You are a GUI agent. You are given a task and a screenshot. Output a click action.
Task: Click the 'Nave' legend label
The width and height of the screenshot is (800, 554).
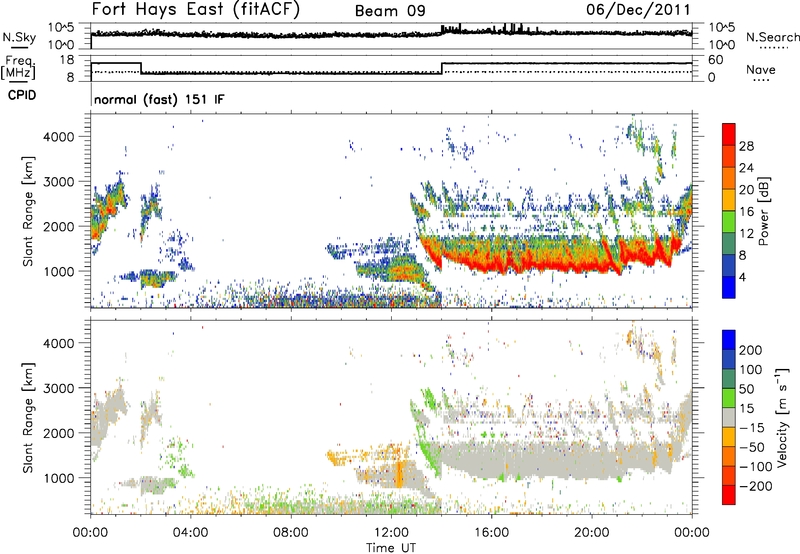coord(761,70)
